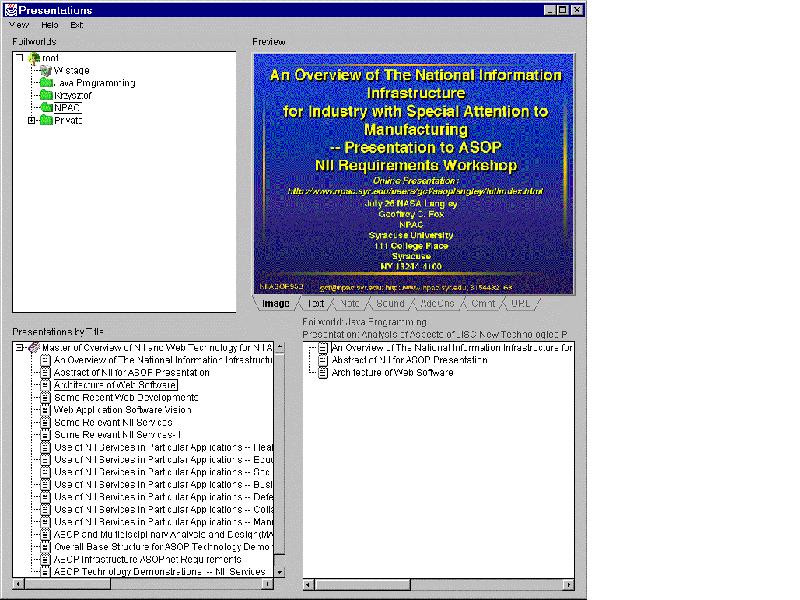Minimize the Presentations window
This screenshot has width=800, height=600.
point(550,10)
